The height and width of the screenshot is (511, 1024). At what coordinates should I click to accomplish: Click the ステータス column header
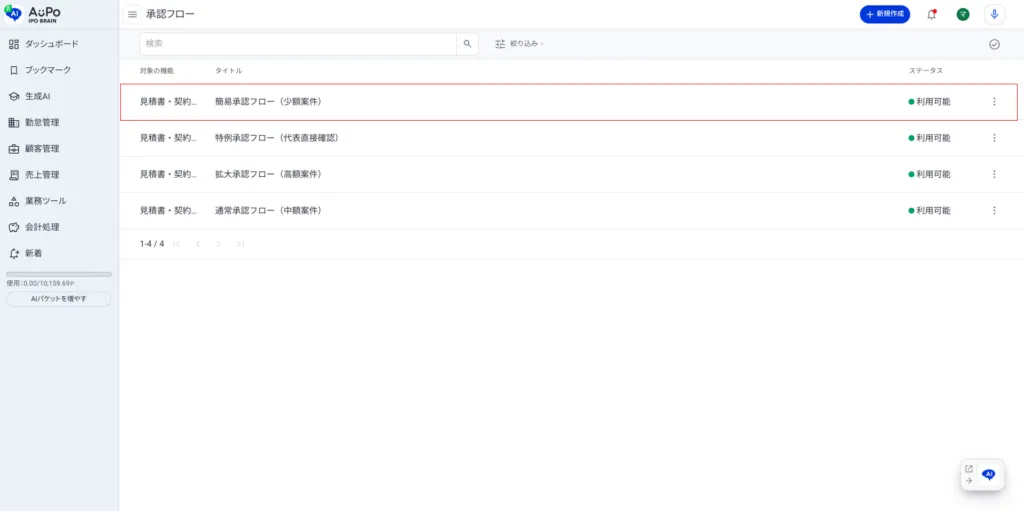pos(925,71)
